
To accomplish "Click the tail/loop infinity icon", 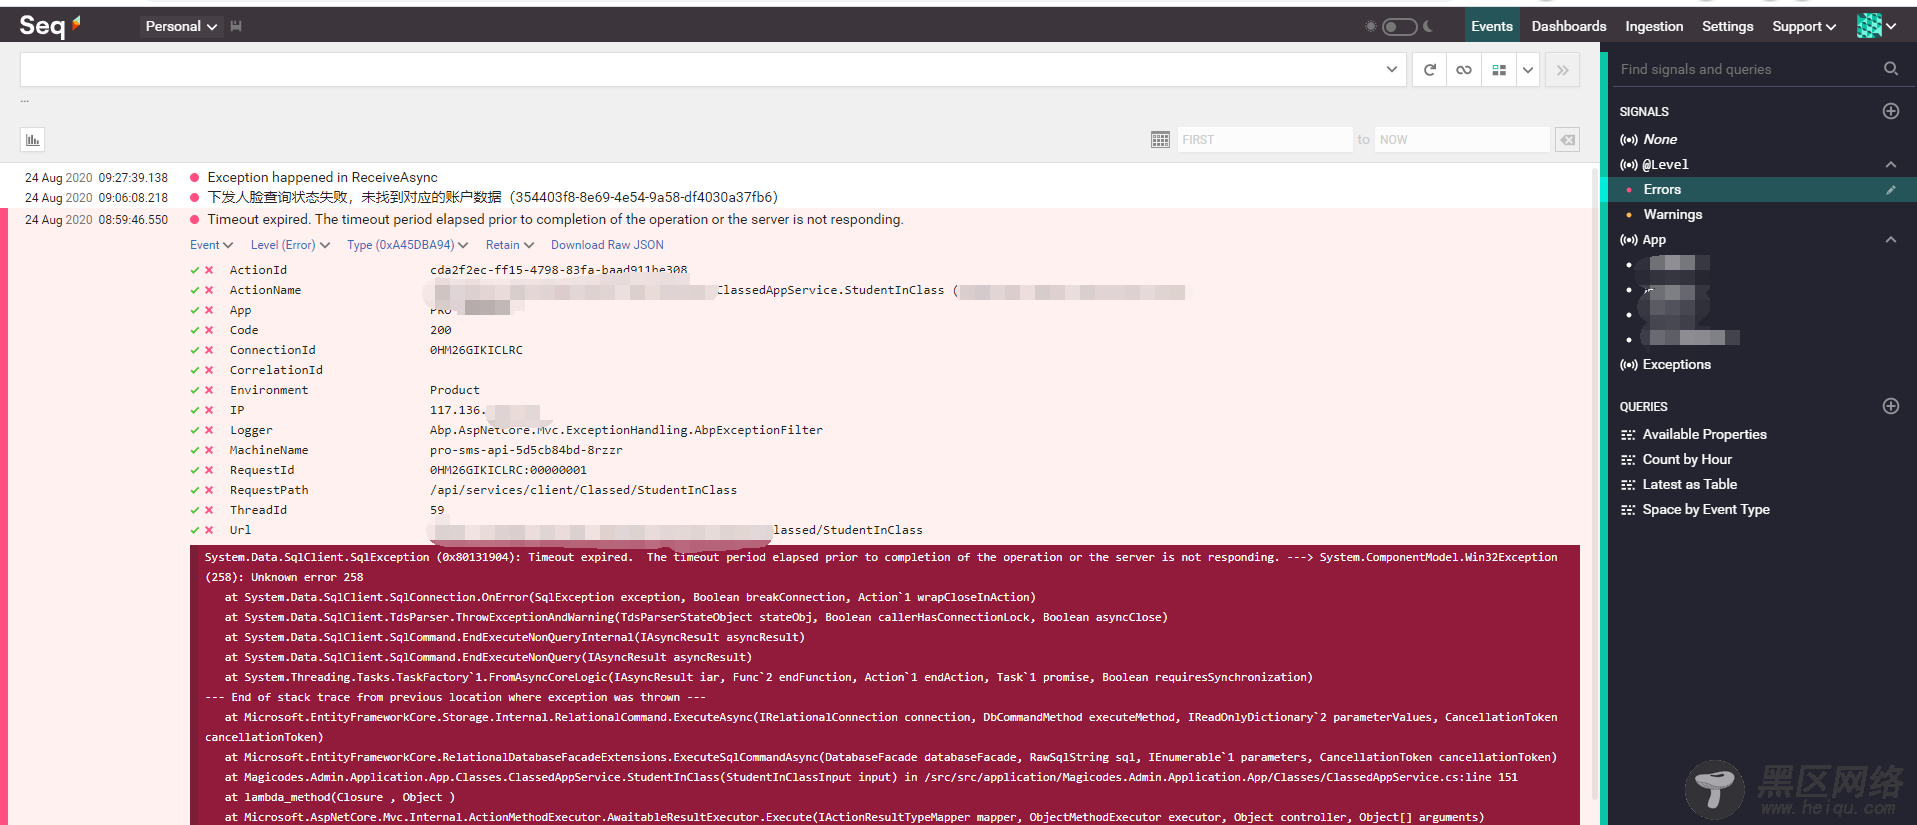I will point(1463,70).
